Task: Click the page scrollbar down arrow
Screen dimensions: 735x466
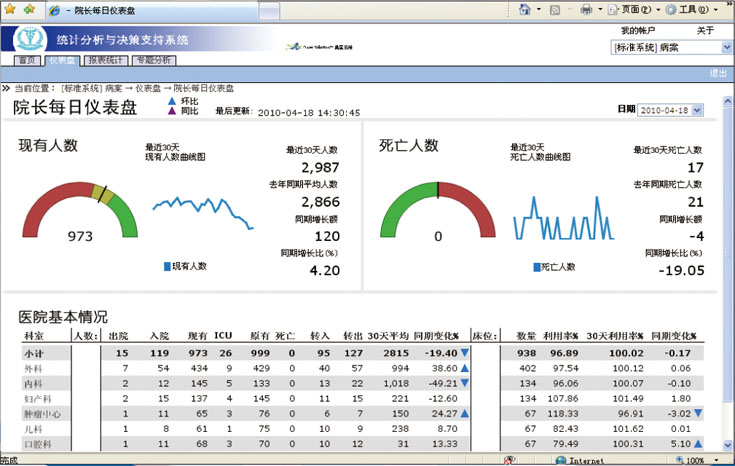Action: click(x=728, y=445)
